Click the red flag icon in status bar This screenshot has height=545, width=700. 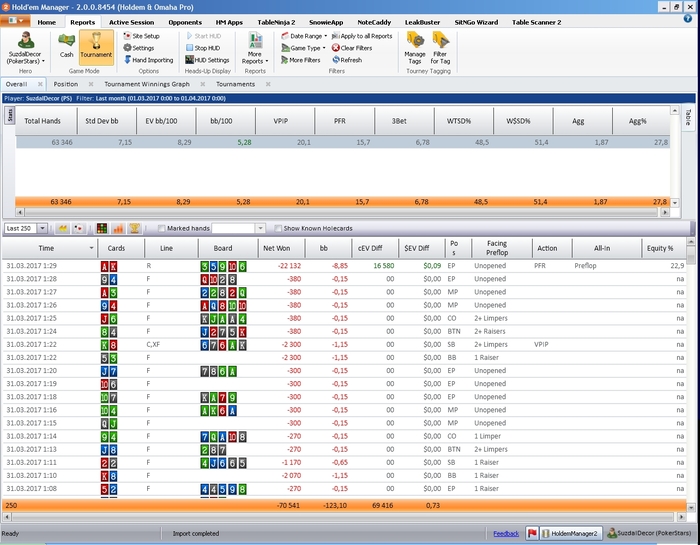tap(532, 533)
